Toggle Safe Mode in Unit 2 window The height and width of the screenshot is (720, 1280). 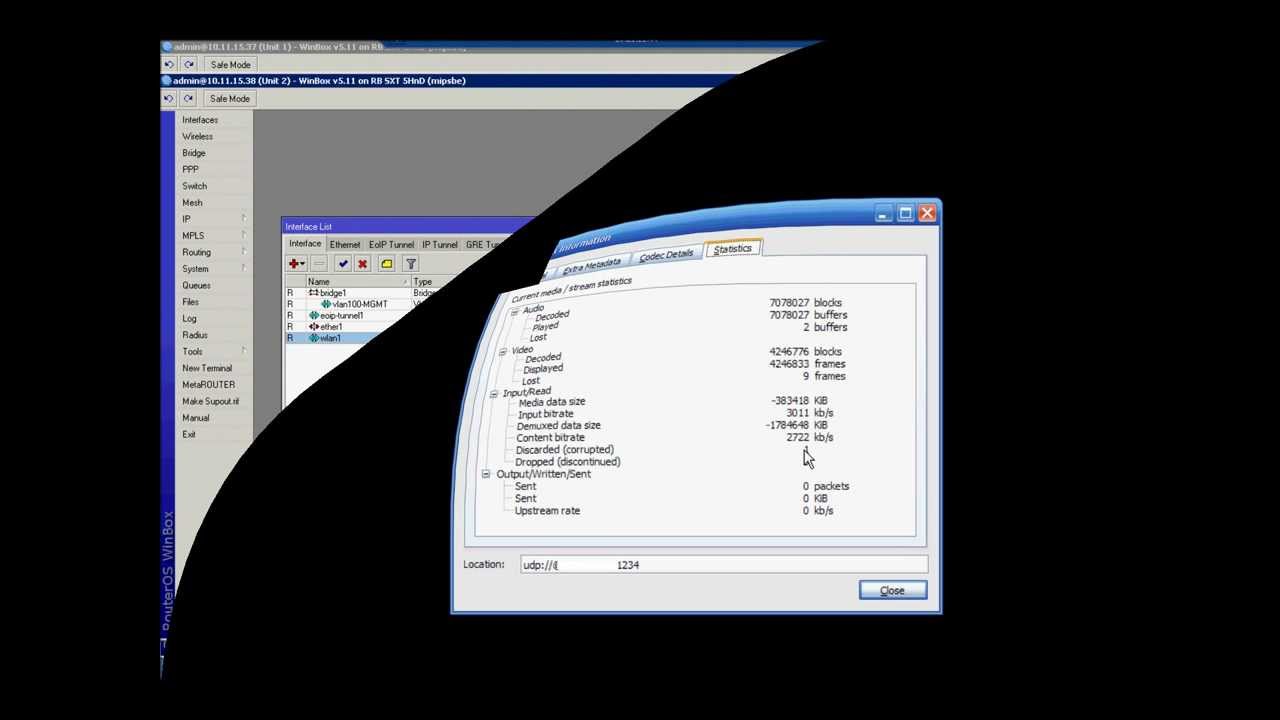230,98
